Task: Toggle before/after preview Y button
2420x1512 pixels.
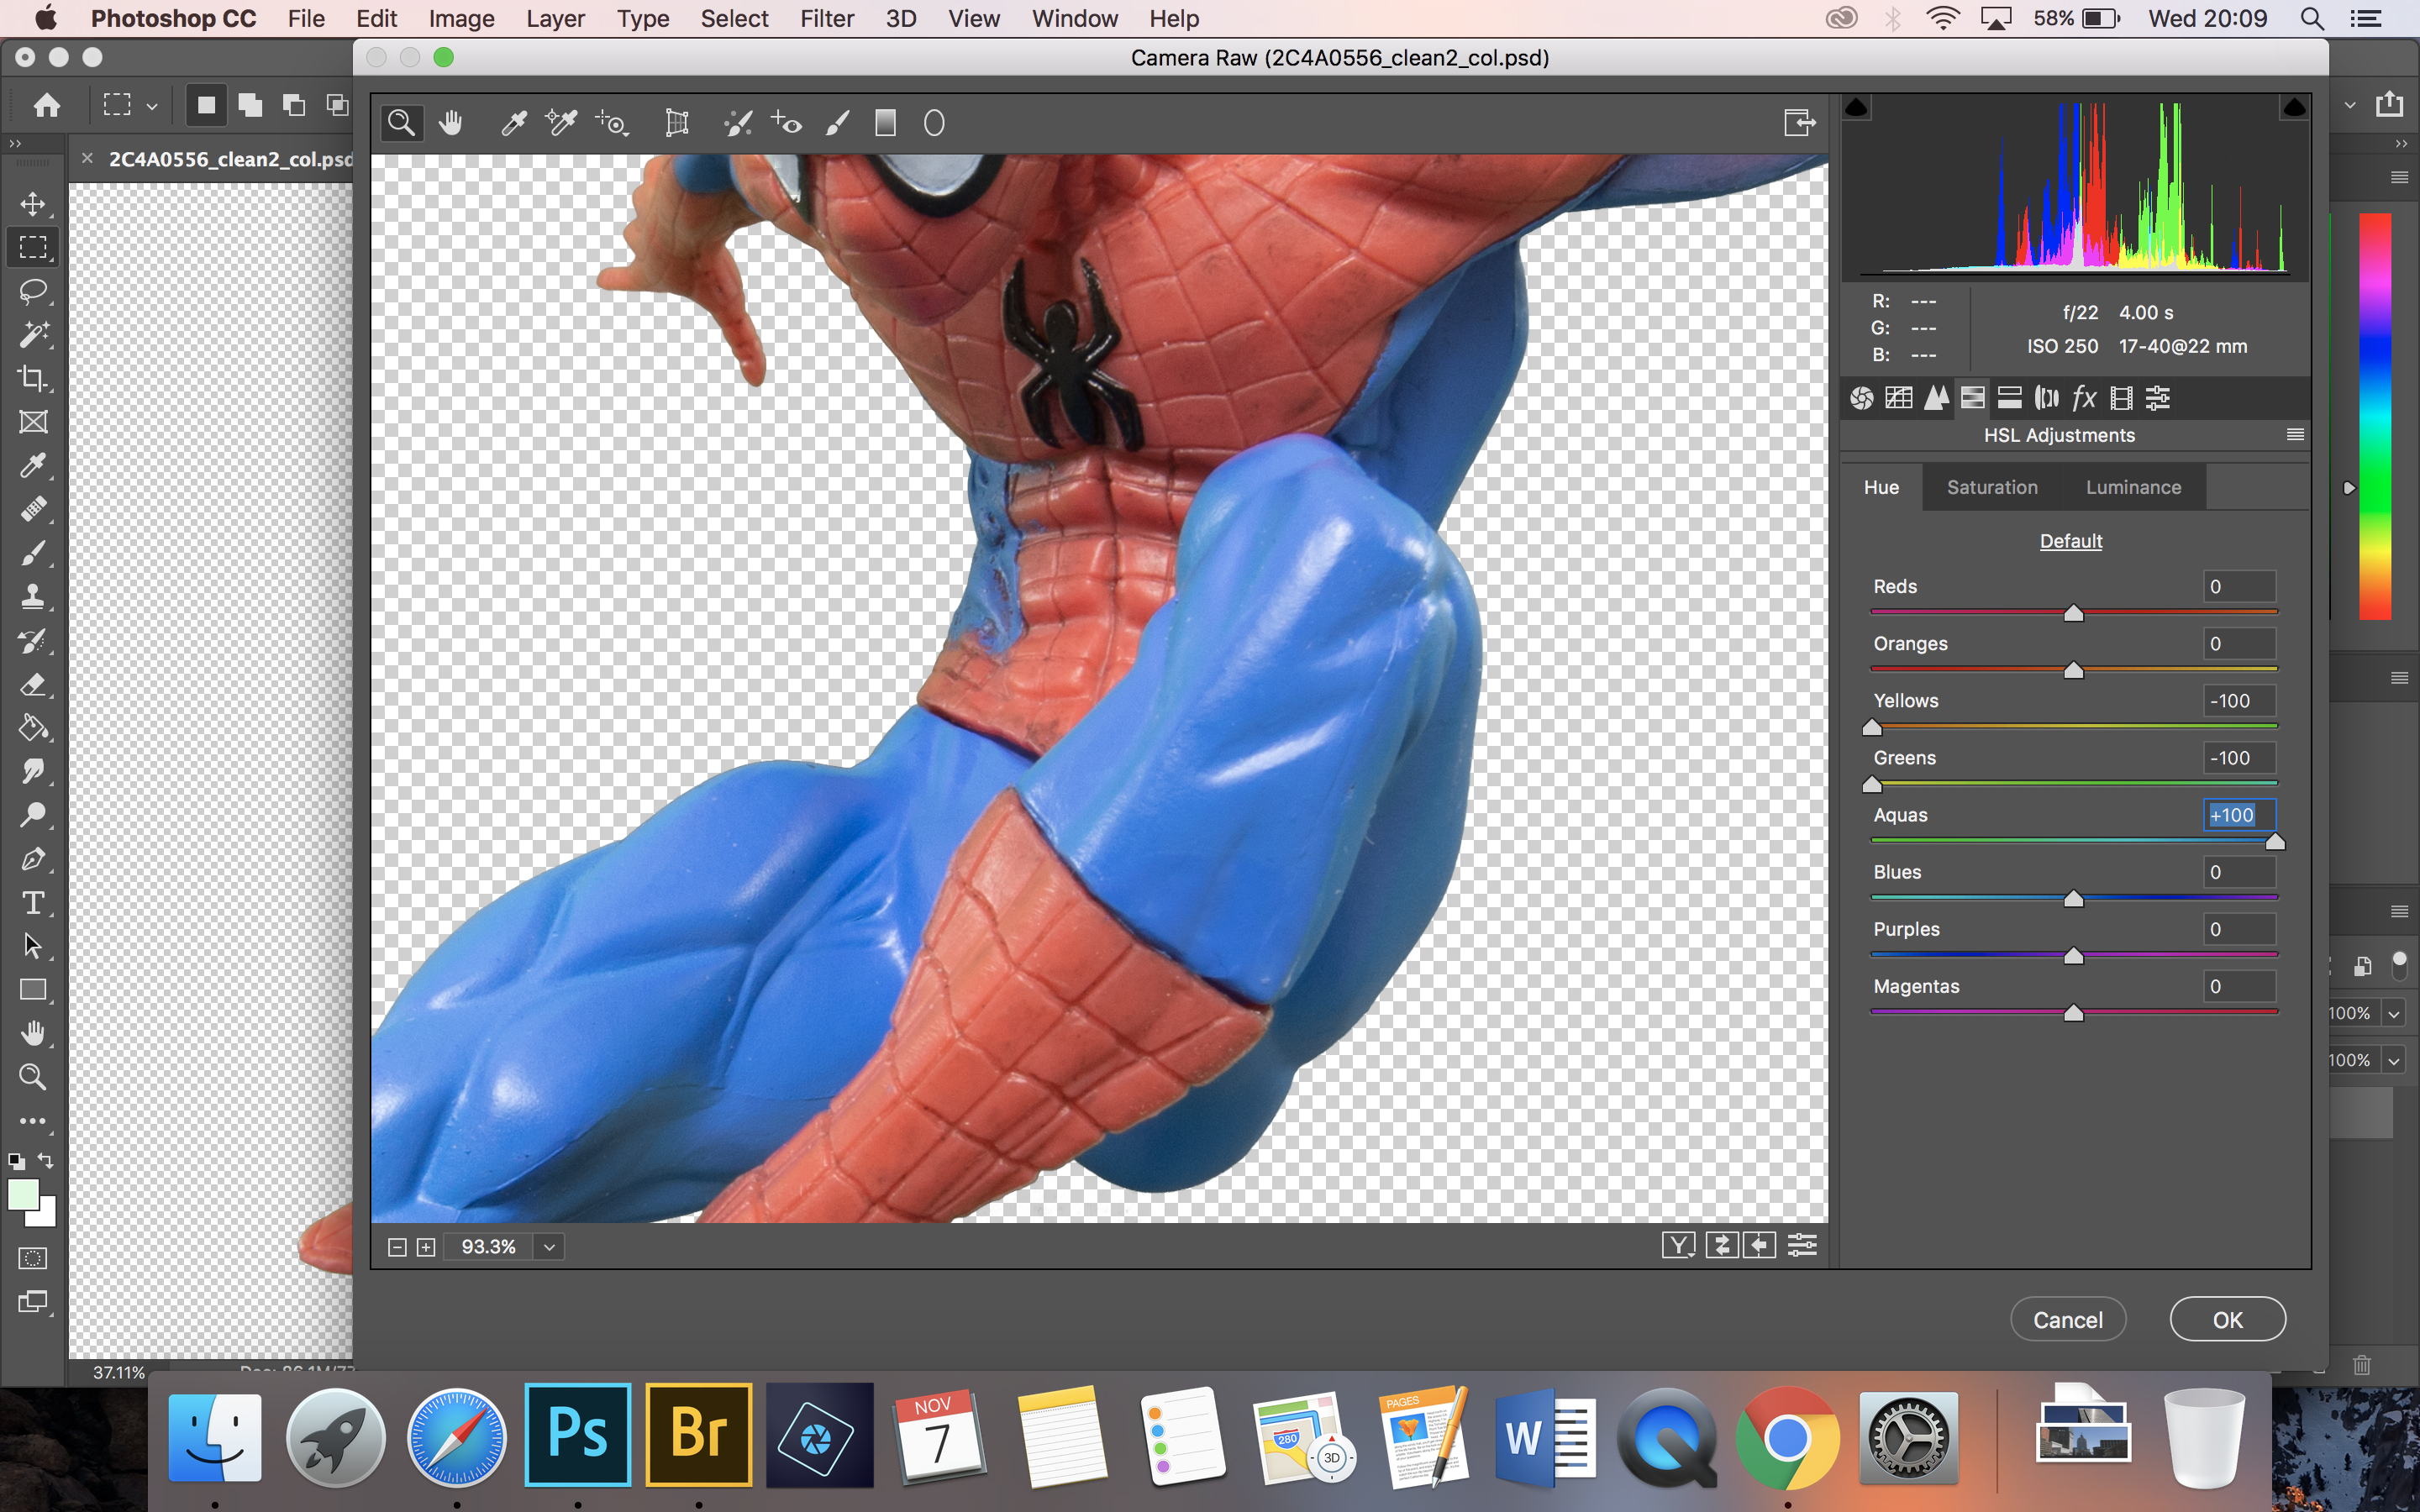Action: tap(1678, 1245)
